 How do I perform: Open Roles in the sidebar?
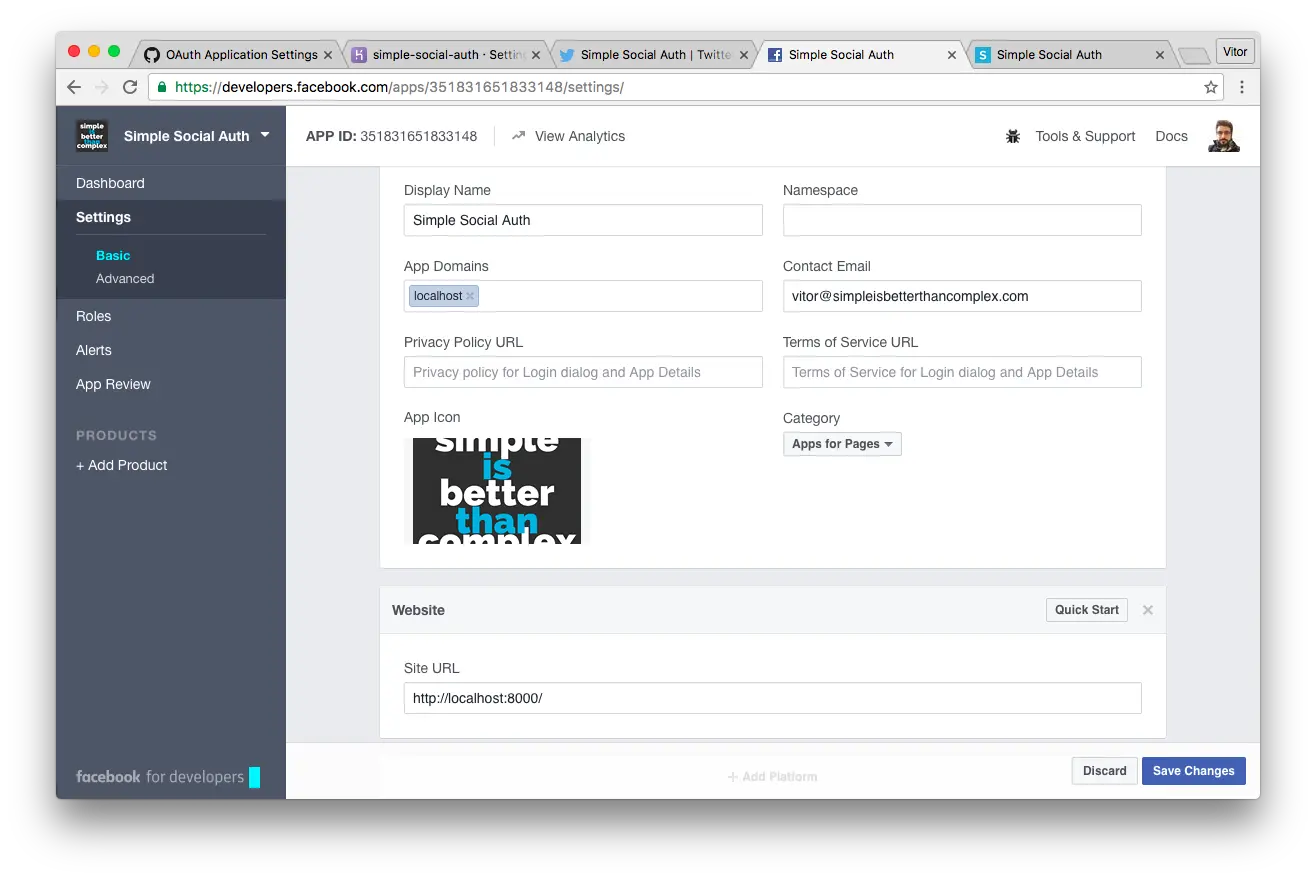171,316
